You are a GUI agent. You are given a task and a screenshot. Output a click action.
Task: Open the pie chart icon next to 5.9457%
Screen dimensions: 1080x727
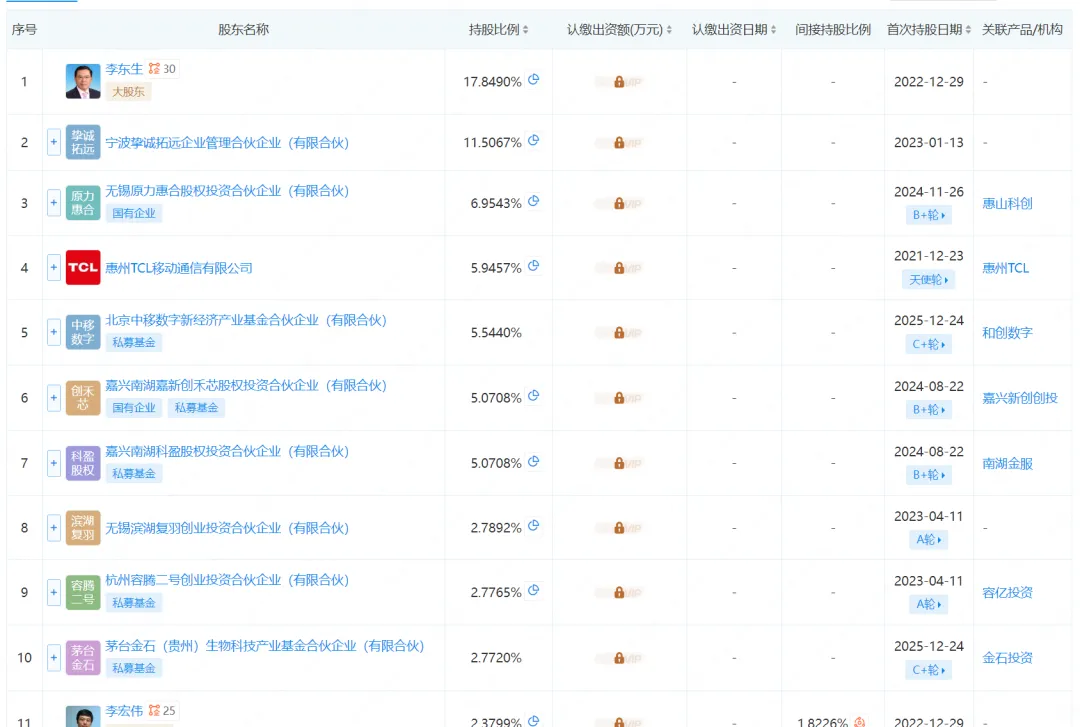point(533,266)
